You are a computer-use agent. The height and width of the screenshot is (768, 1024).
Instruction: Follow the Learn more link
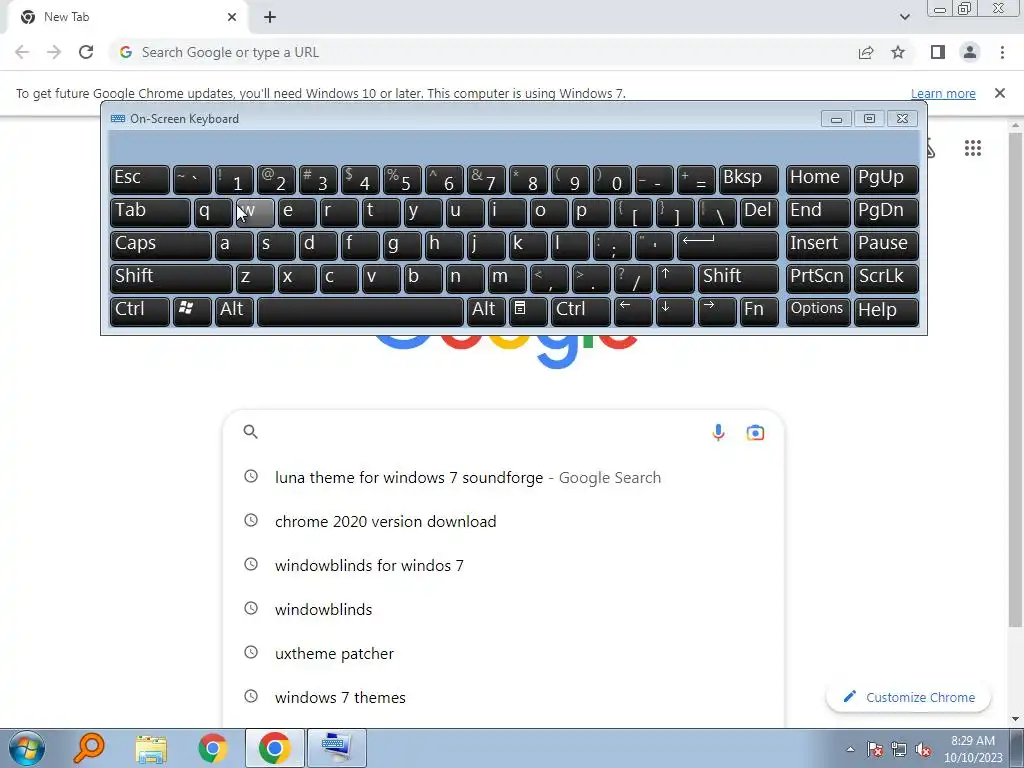(x=943, y=93)
